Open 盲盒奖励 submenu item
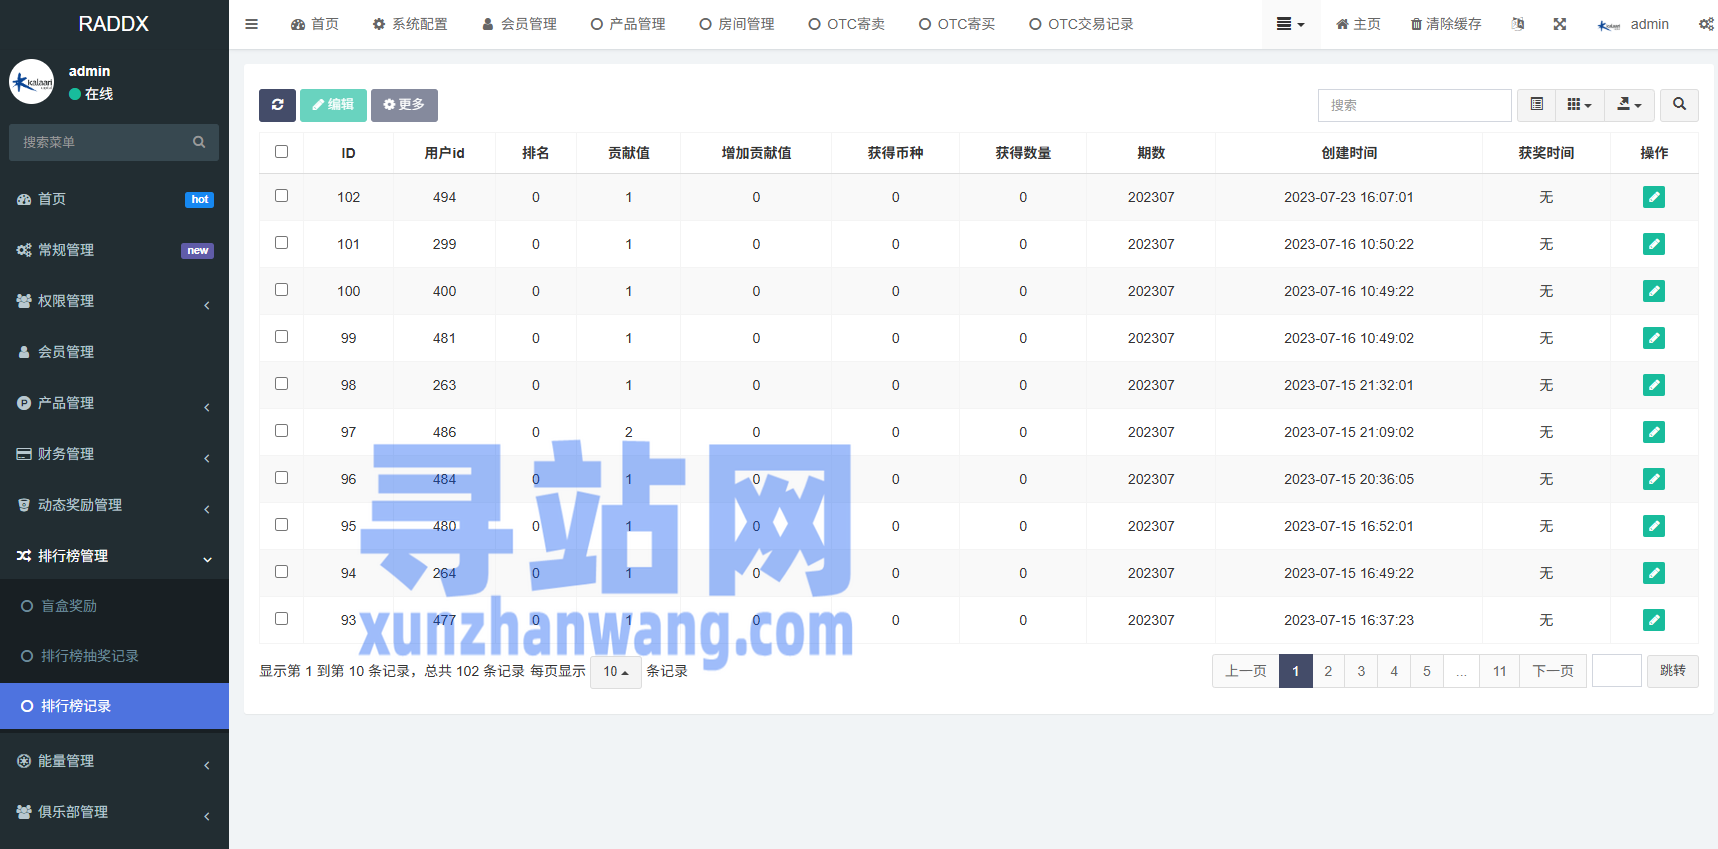This screenshot has height=849, width=1718. [x=114, y=606]
